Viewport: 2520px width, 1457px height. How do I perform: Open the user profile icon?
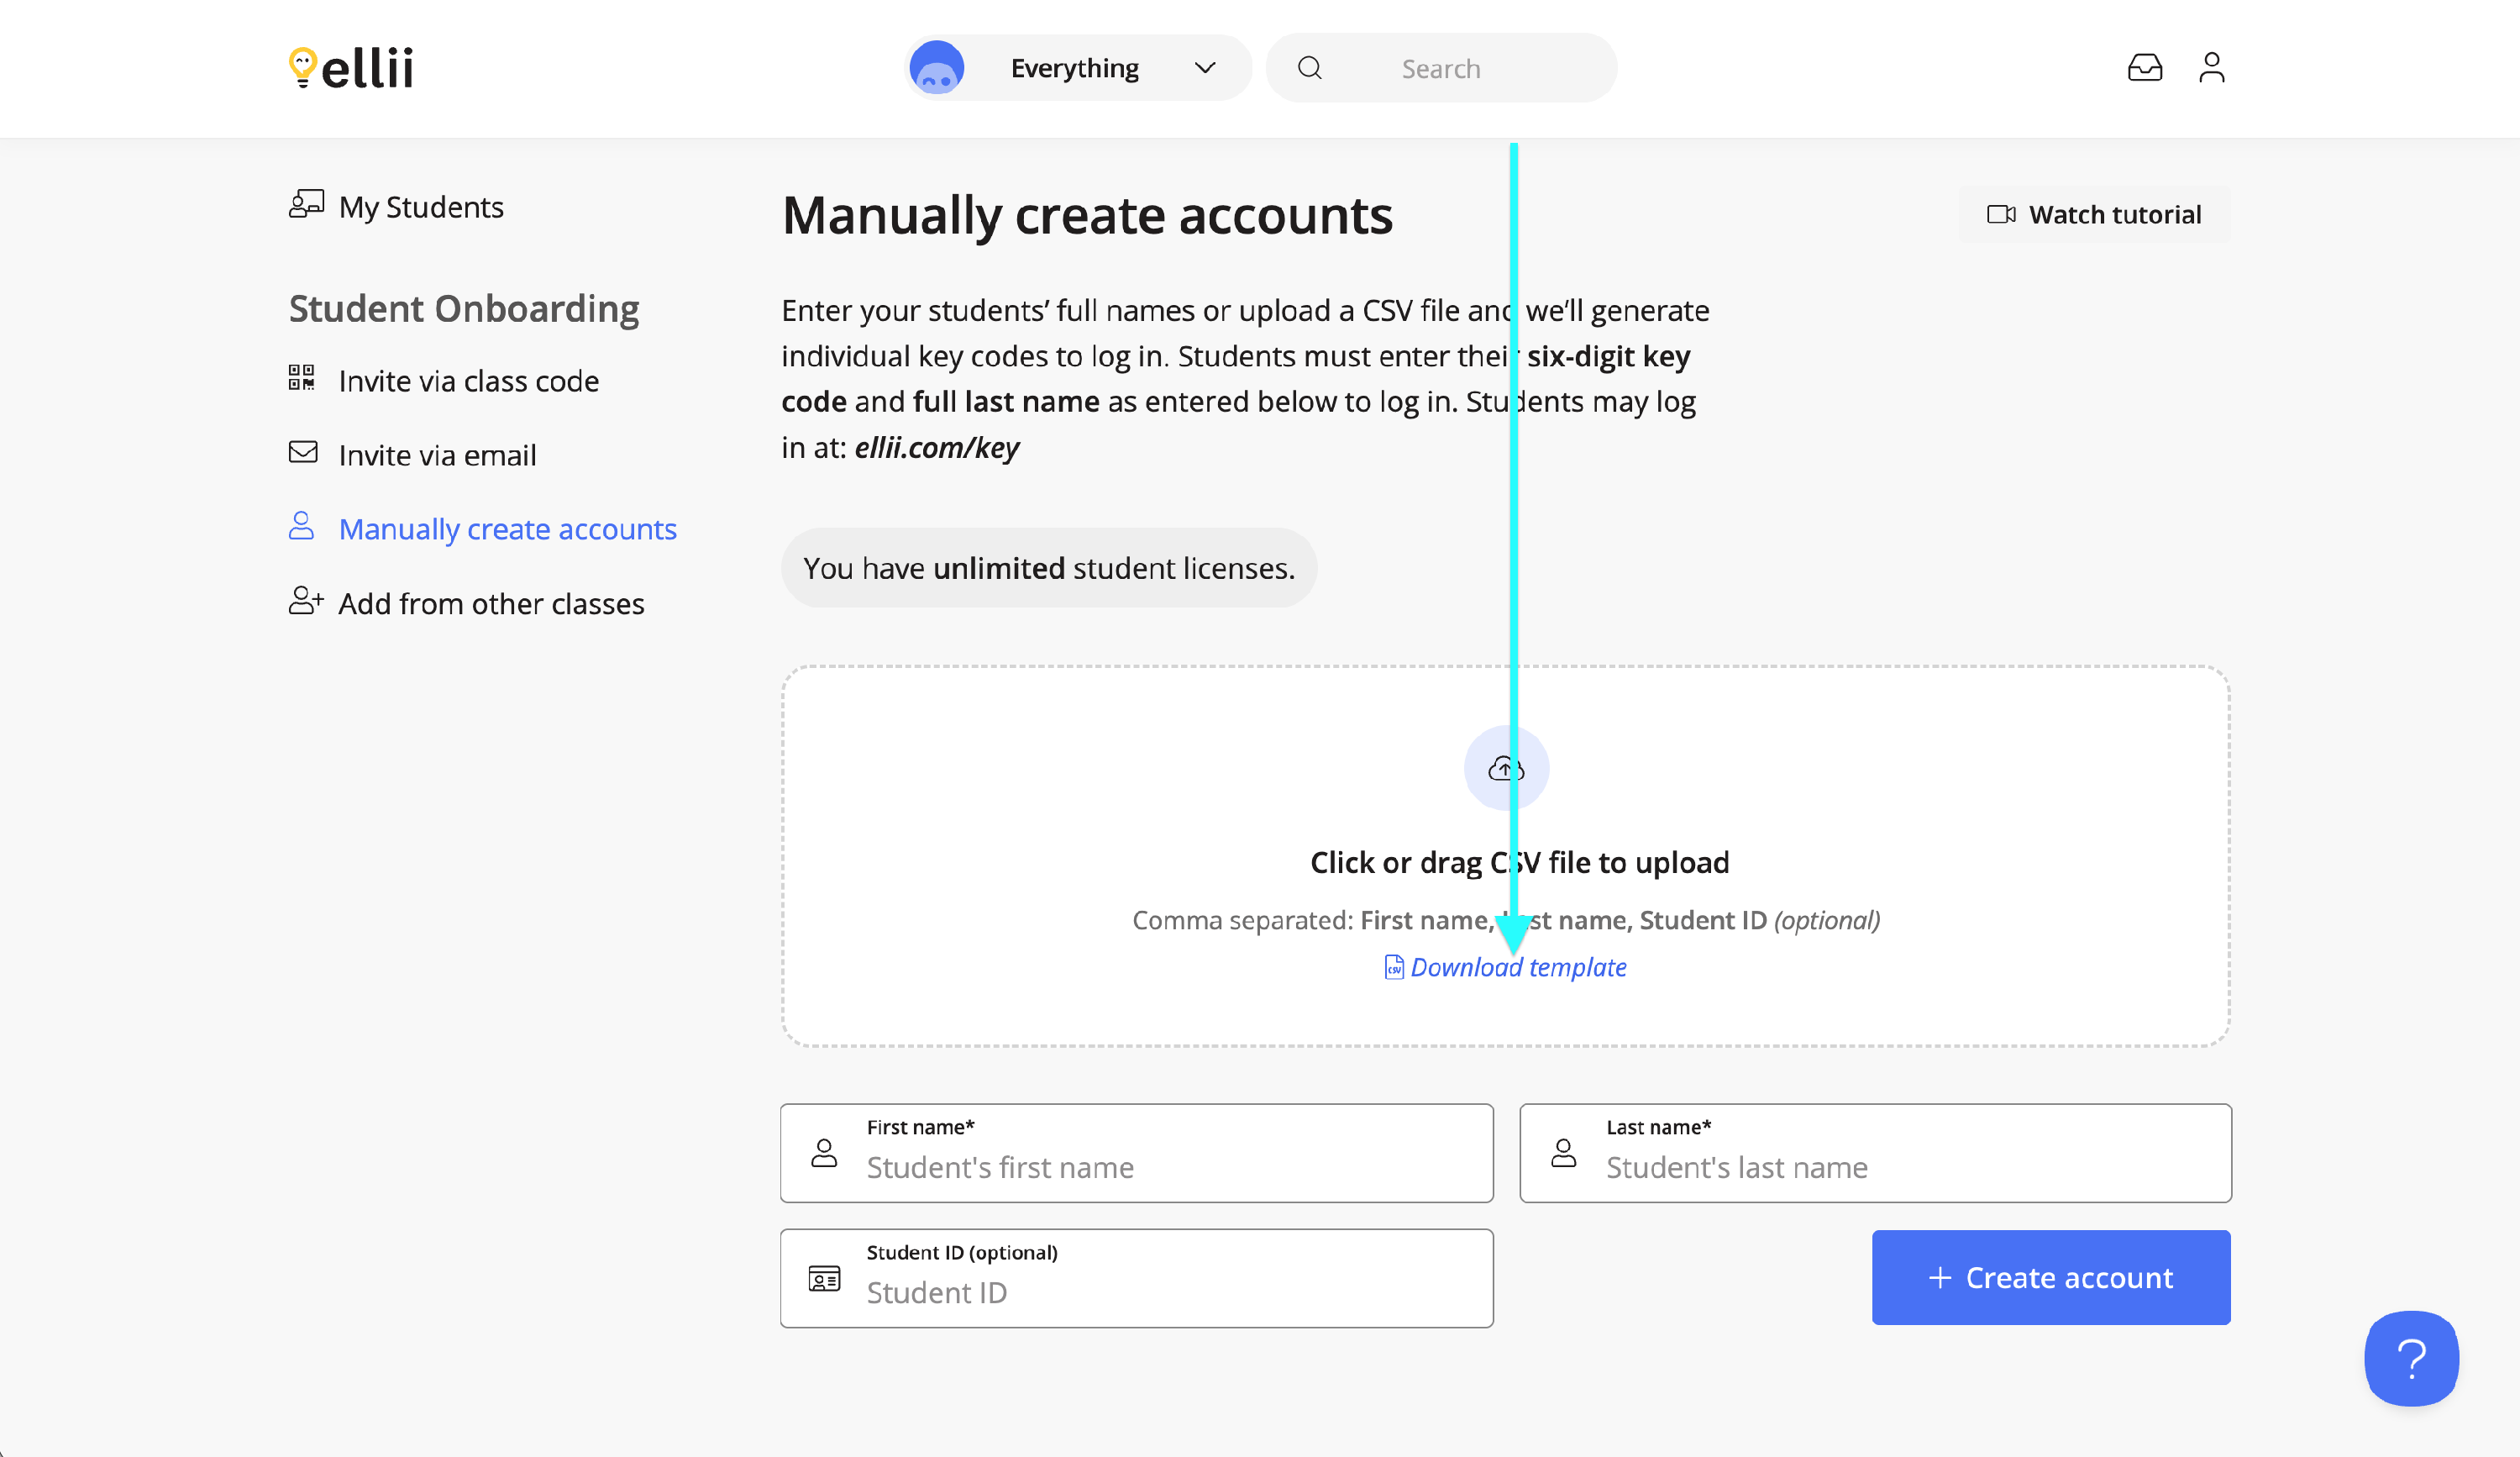pos(2211,68)
